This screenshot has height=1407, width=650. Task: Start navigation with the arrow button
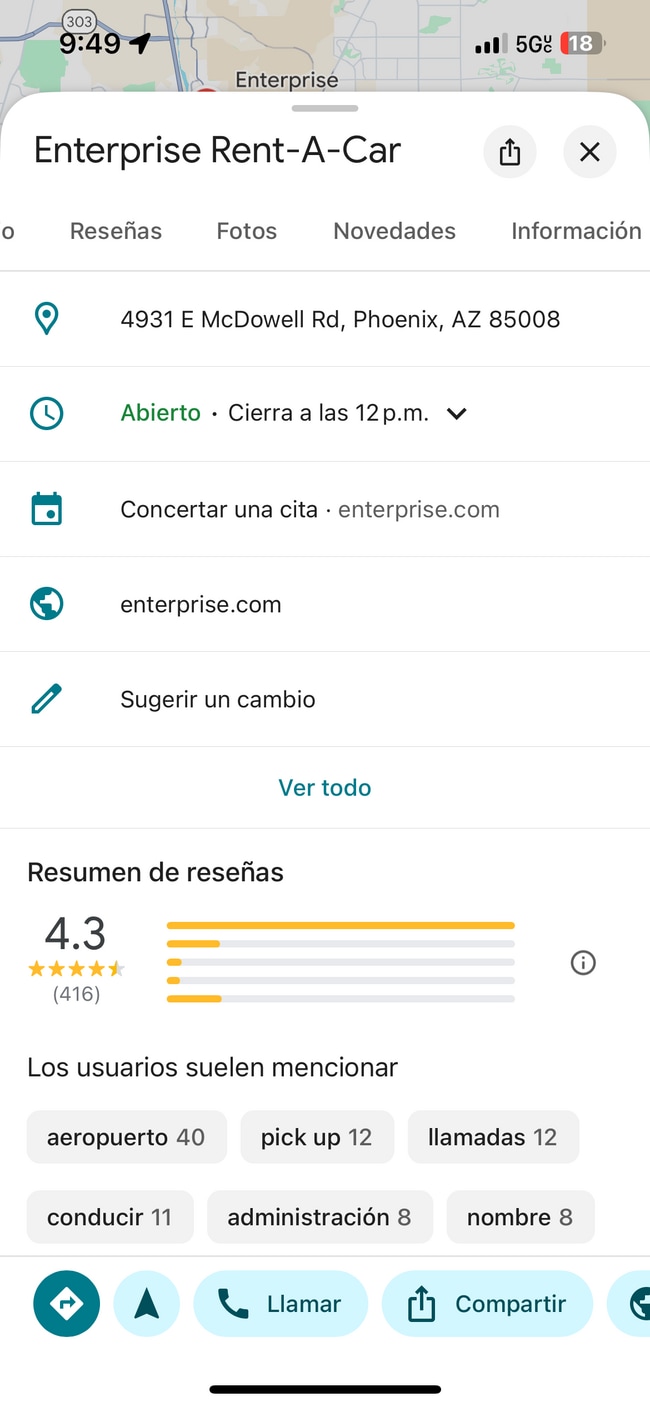pyautogui.click(x=147, y=1304)
